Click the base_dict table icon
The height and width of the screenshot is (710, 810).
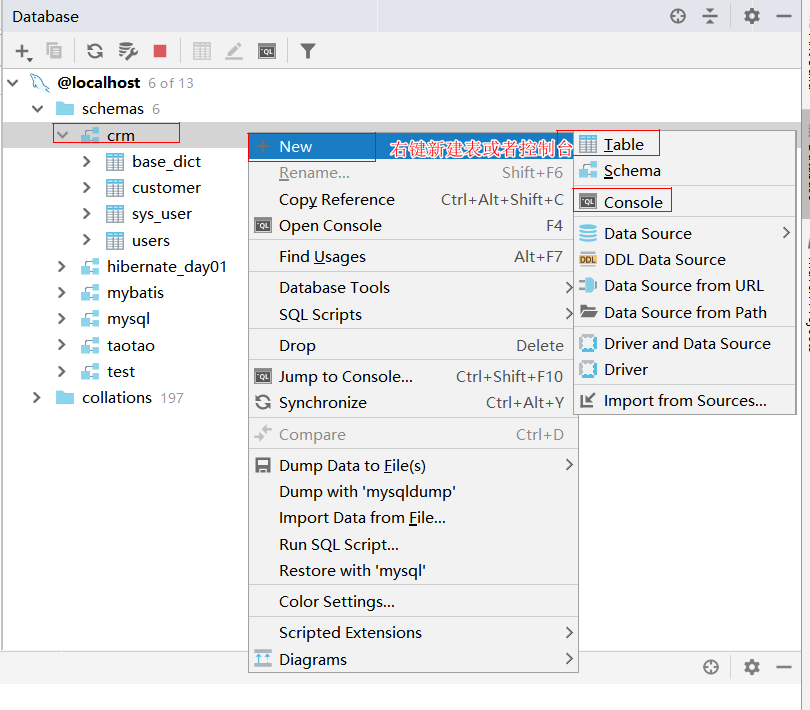pyautogui.click(x=115, y=162)
